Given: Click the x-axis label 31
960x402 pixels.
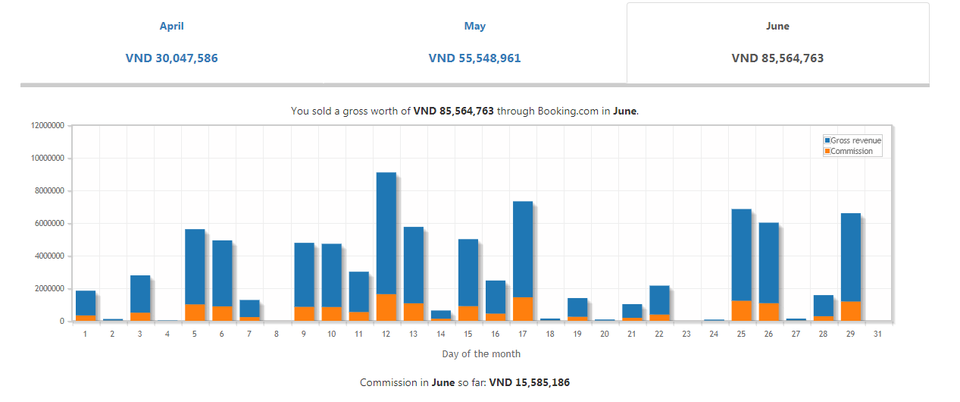Looking at the screenshot, I should pos(877,334).
